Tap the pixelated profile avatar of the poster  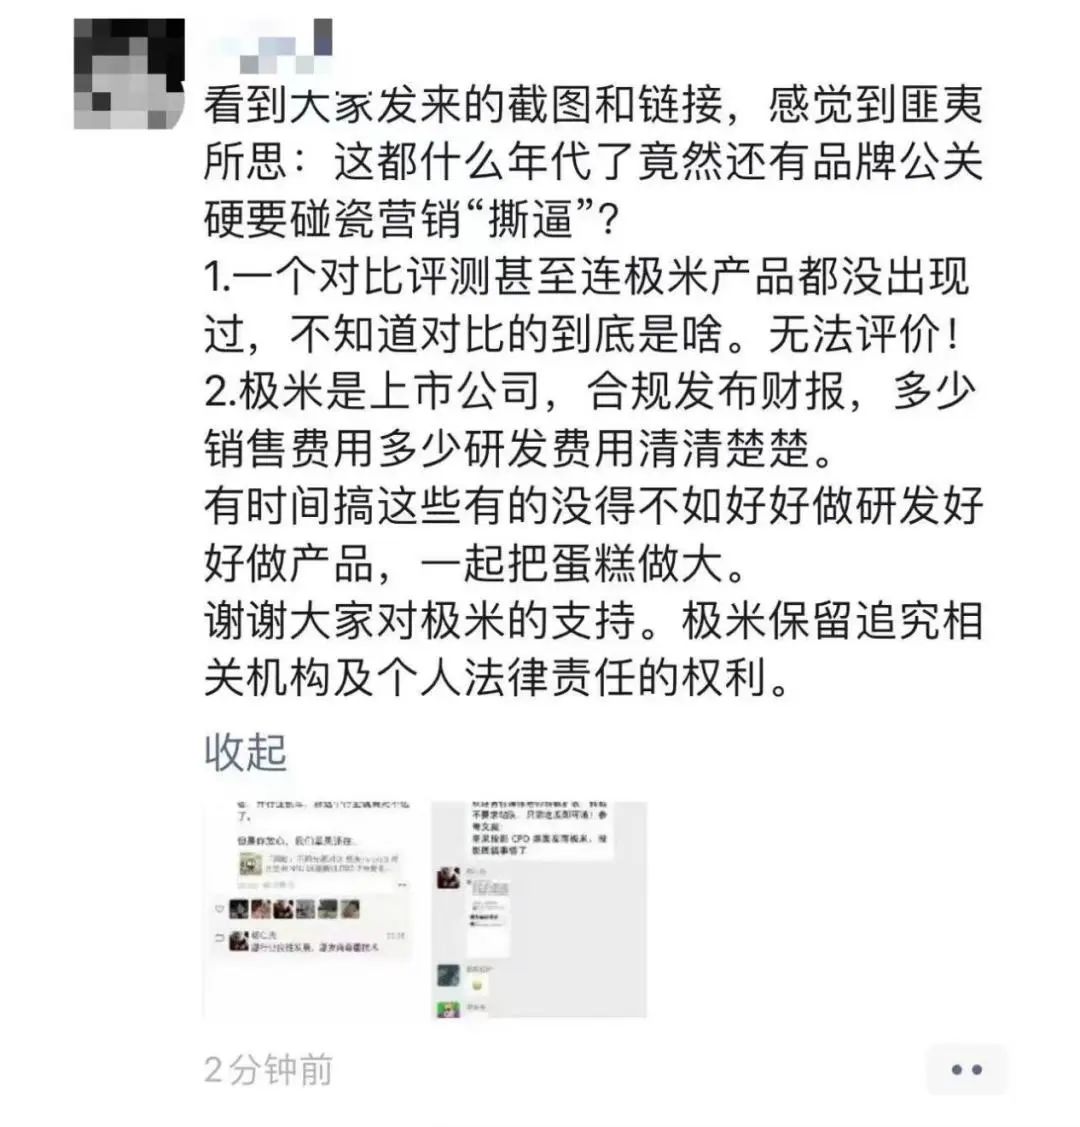(129, 74)
